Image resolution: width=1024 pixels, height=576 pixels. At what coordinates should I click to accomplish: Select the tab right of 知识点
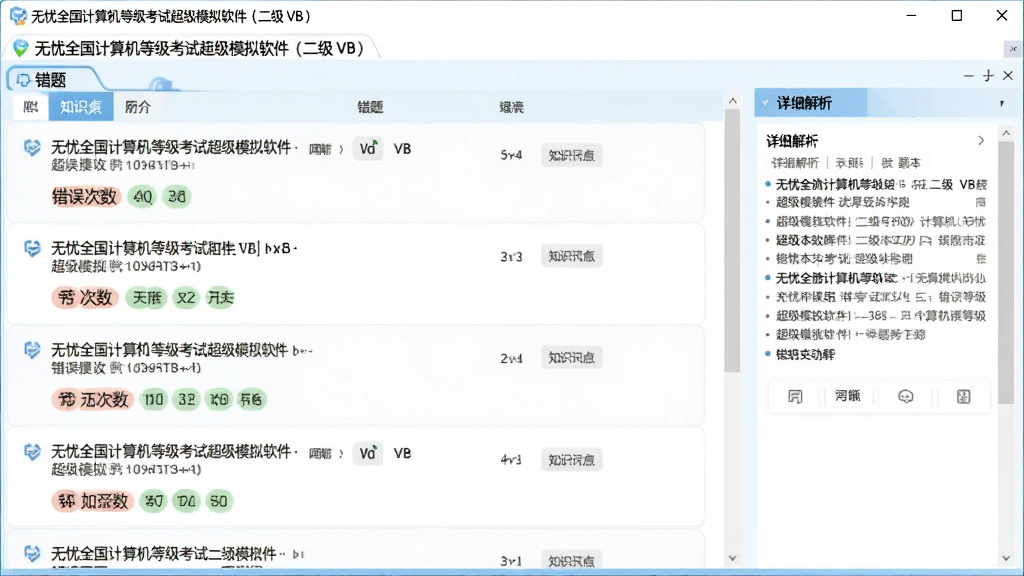click(138, 107)
